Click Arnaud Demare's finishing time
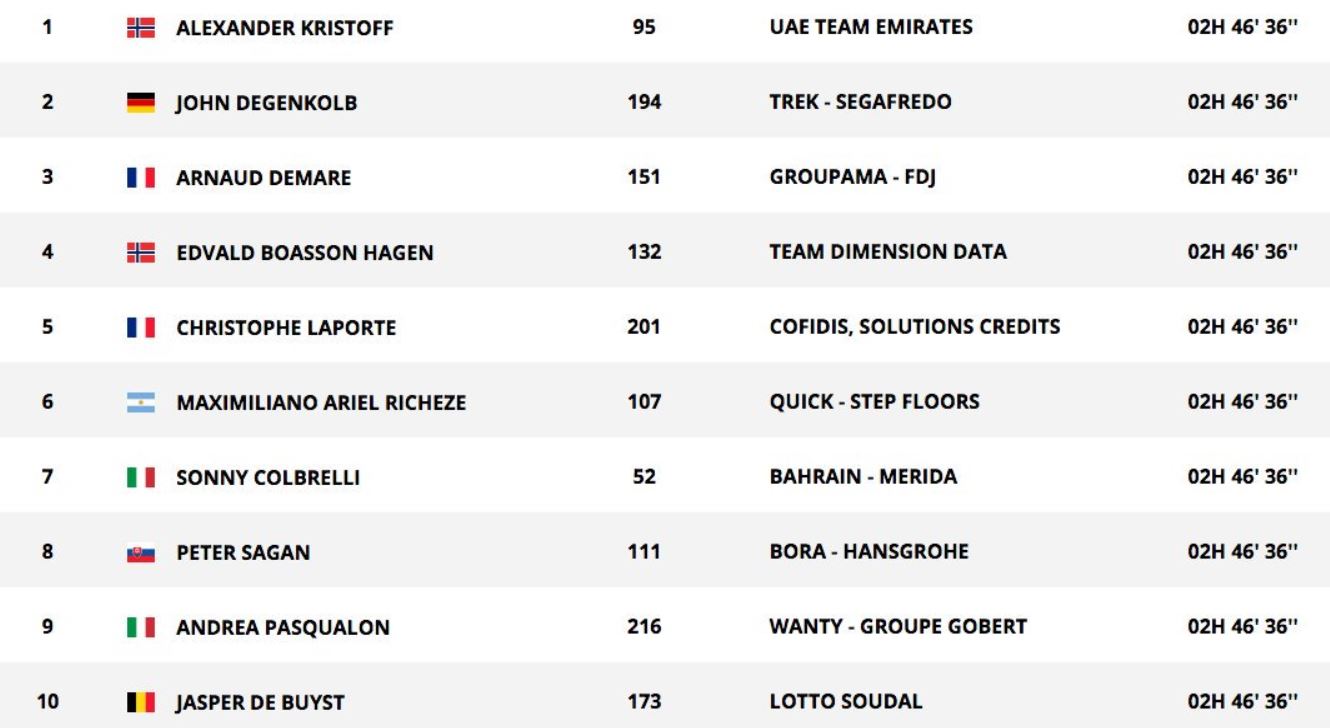The width and height of the screenshot is (1330, 728). click(x=1243, y=177)
